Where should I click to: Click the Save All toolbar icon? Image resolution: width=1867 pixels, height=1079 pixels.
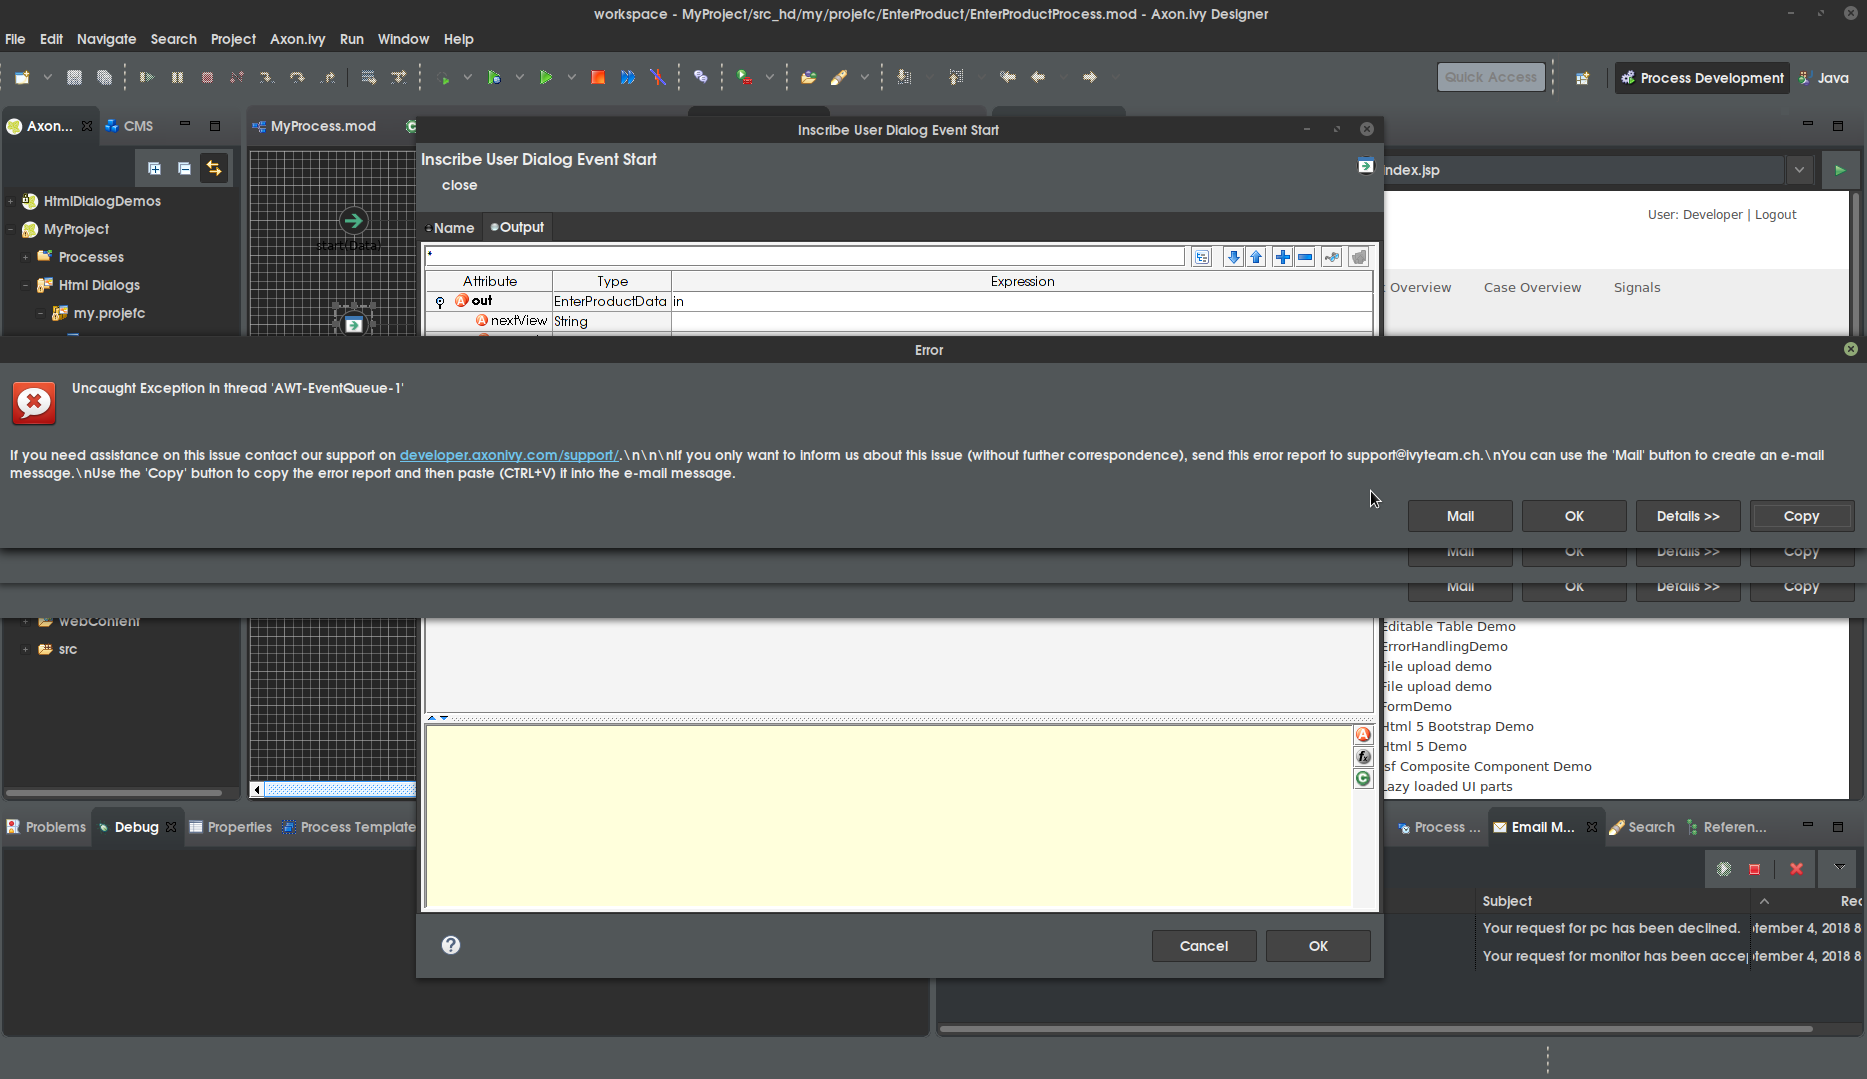point(104,77)
